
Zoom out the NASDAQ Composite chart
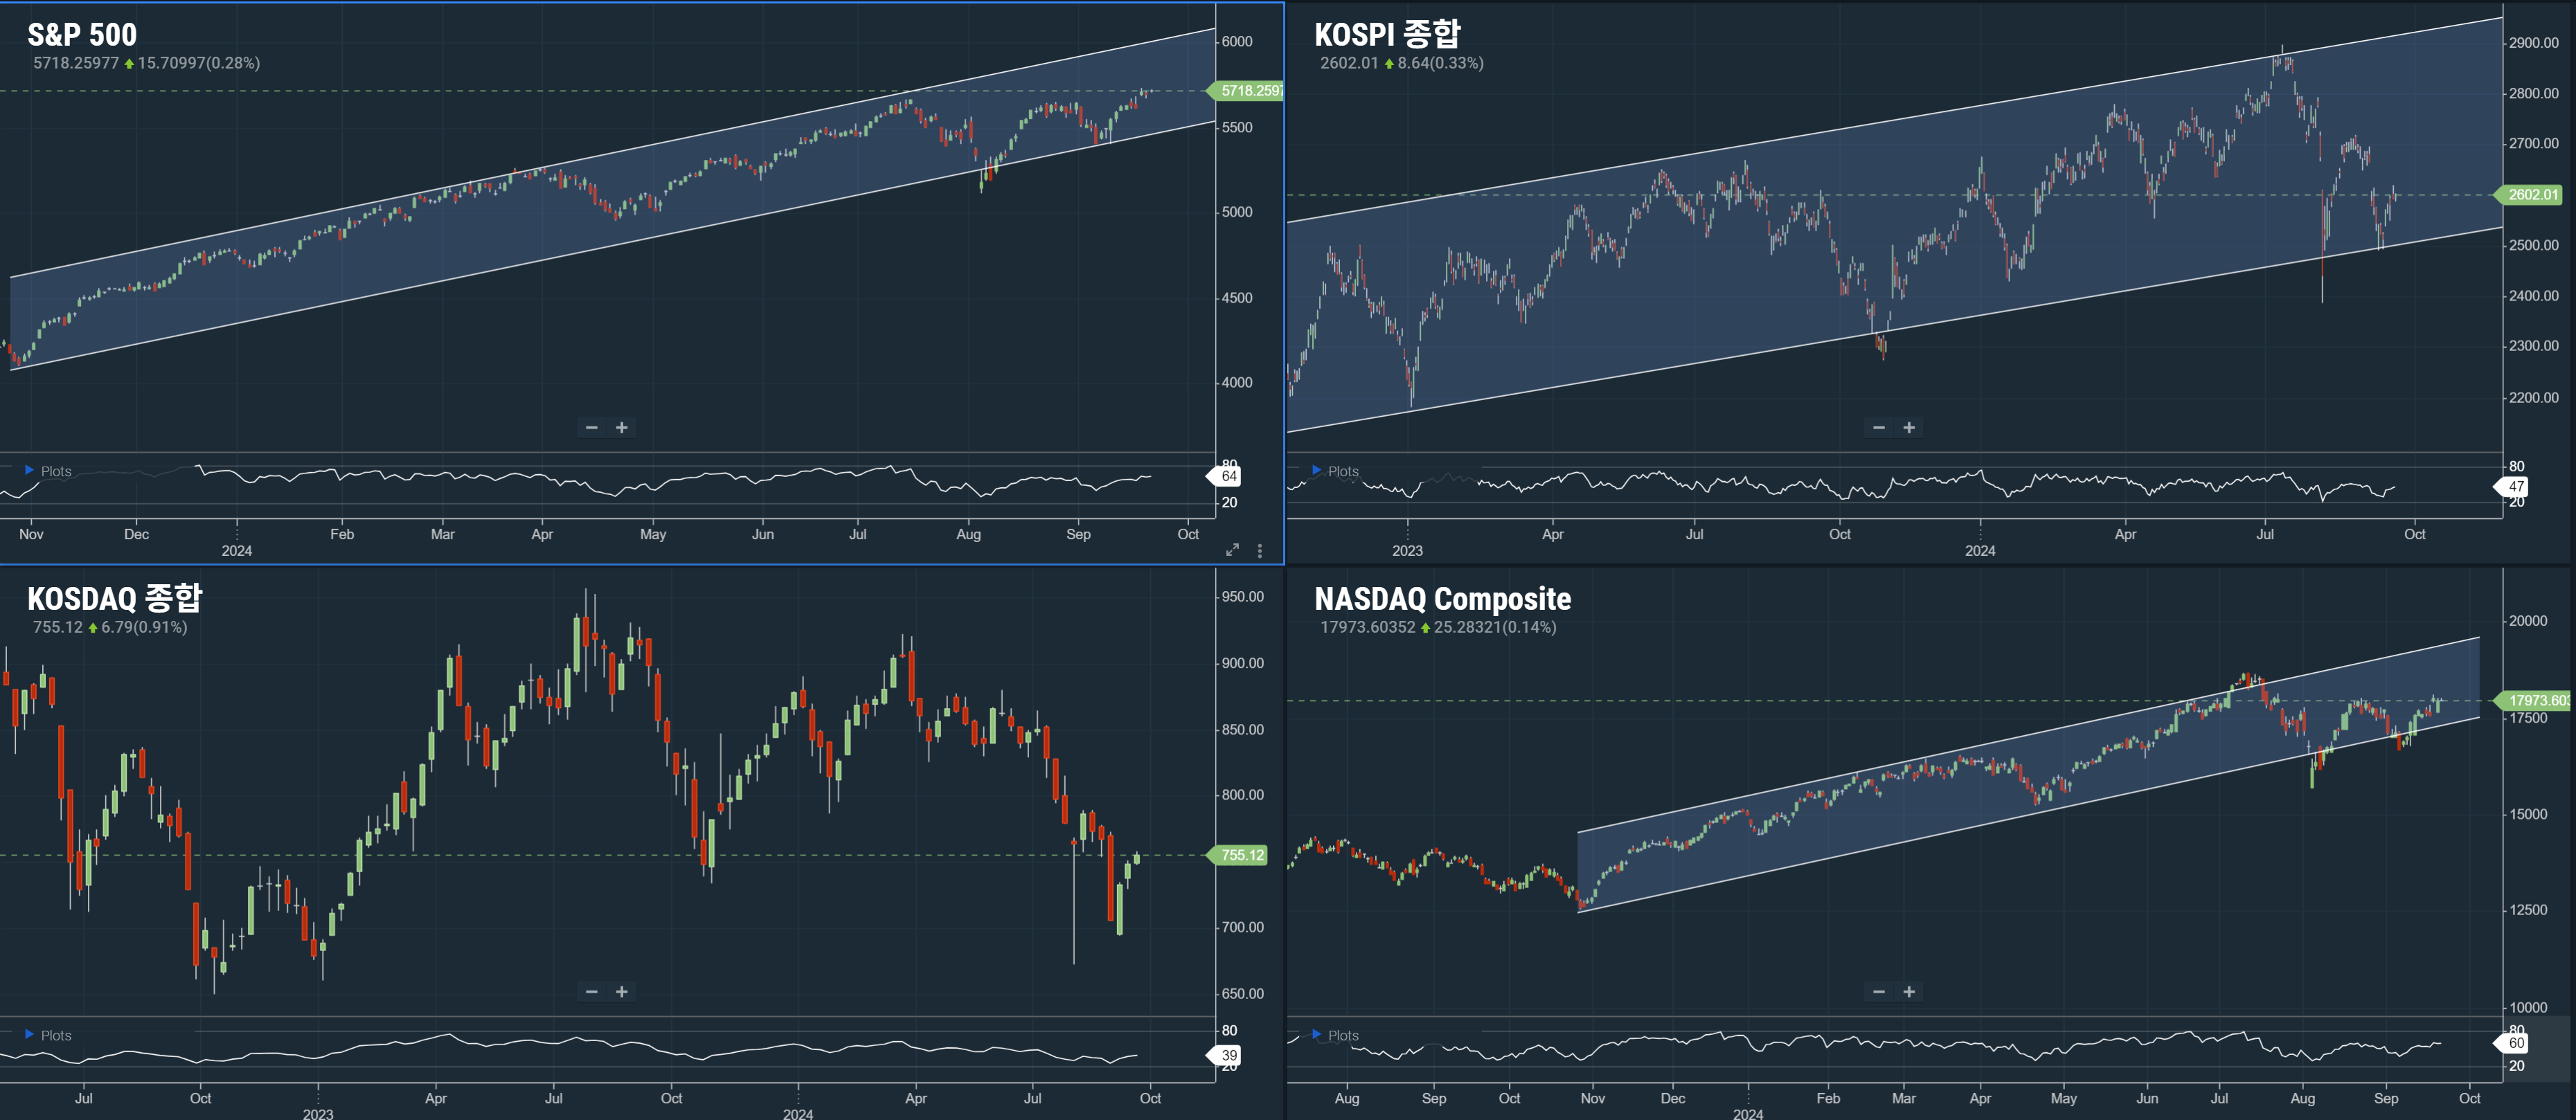tap(1878, 992)
